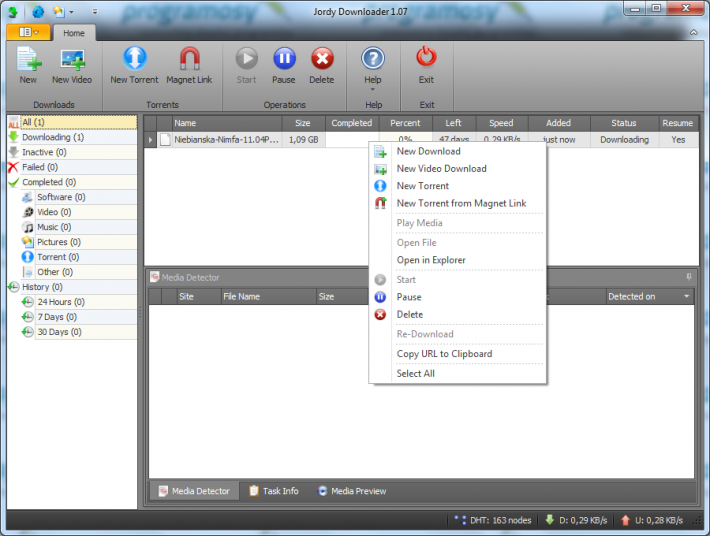Sort by Completed column header

pos(352,123)
